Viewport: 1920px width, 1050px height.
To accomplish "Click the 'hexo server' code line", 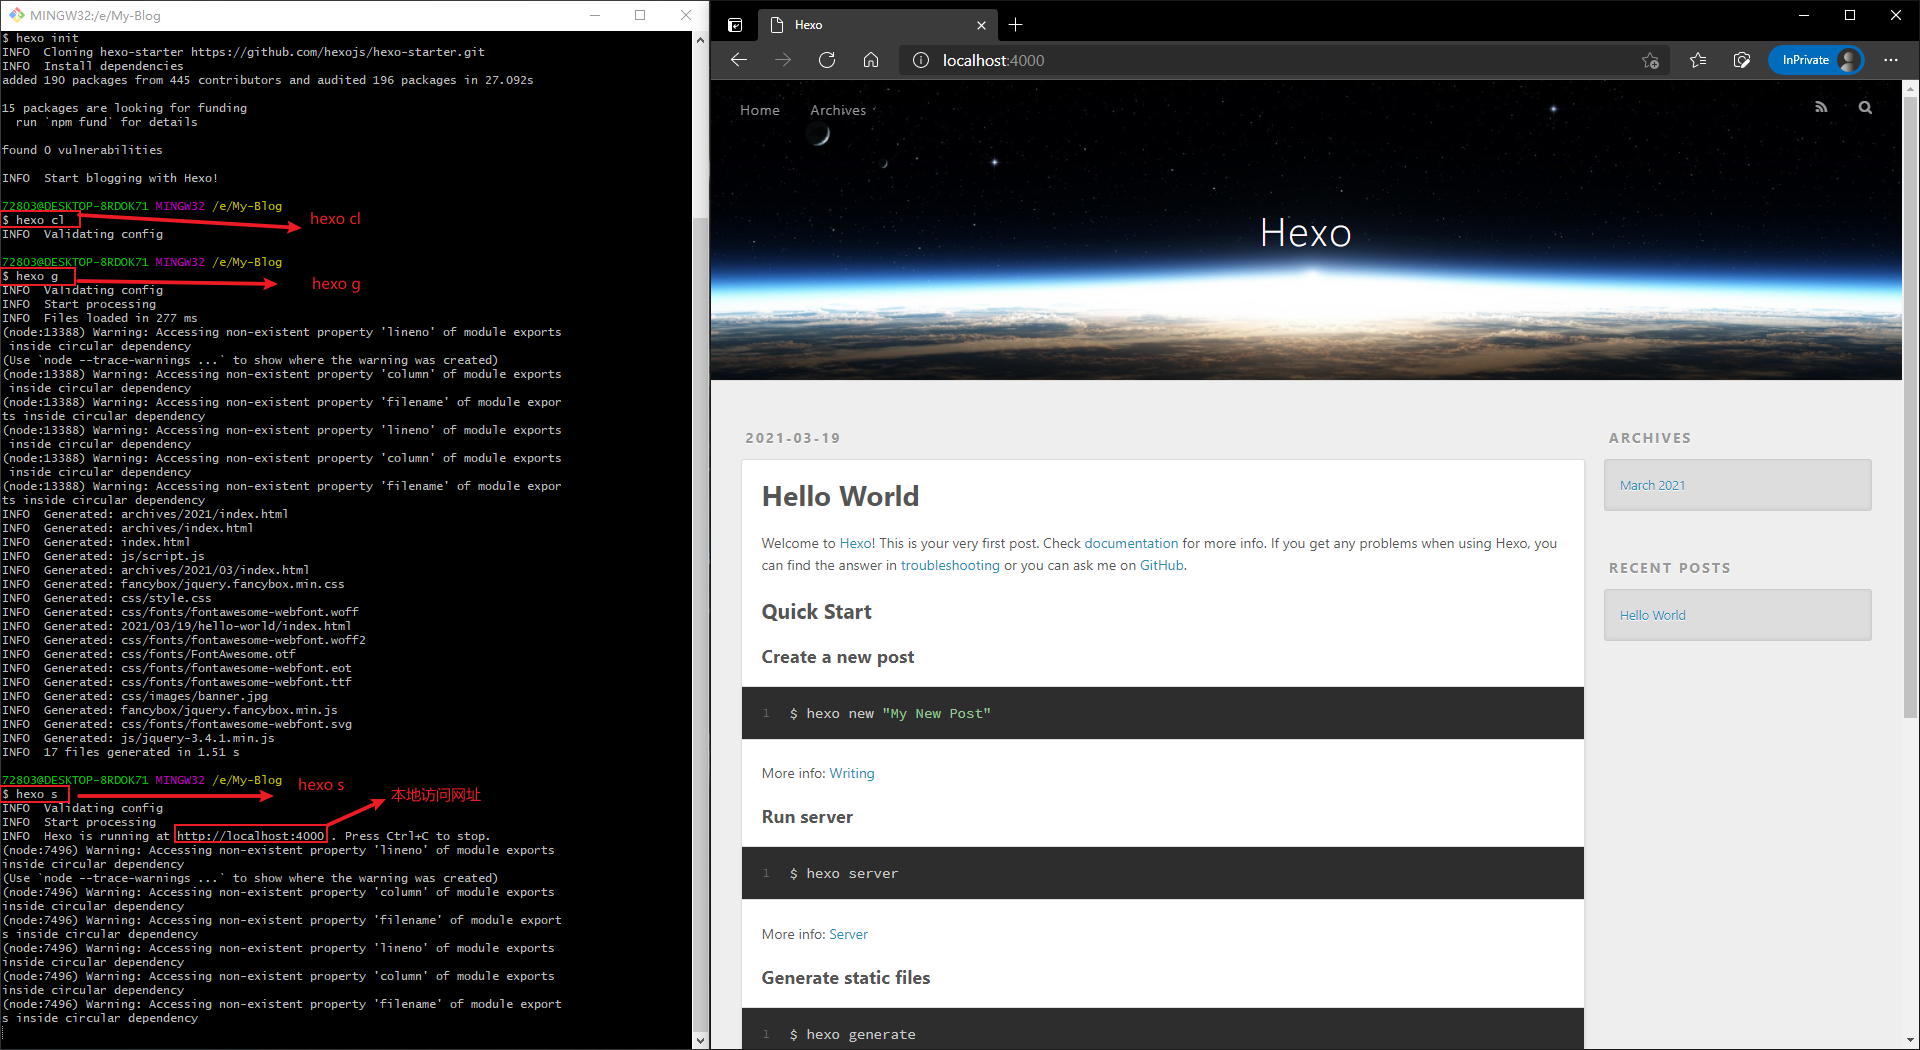I will point(844,874).
